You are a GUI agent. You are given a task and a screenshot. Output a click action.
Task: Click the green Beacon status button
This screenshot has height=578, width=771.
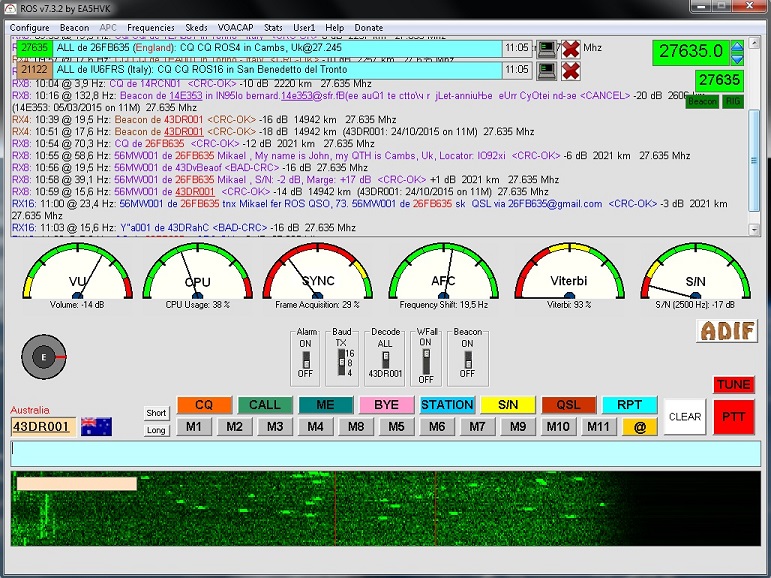point(702,101)
